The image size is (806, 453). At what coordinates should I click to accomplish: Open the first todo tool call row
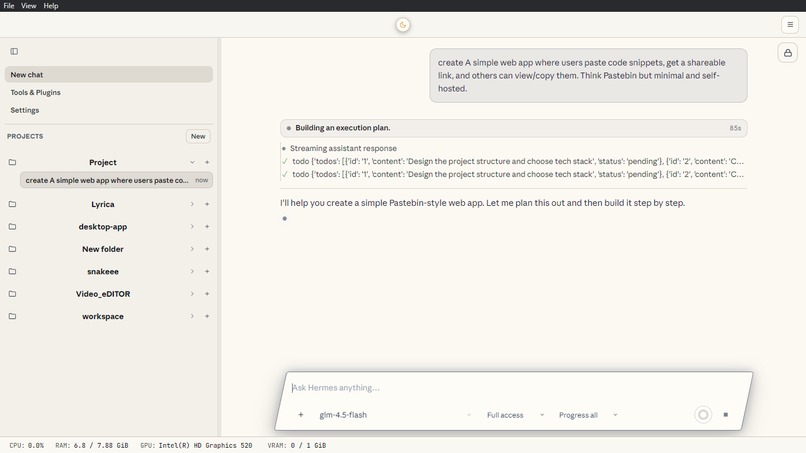(x=514, y=161)
